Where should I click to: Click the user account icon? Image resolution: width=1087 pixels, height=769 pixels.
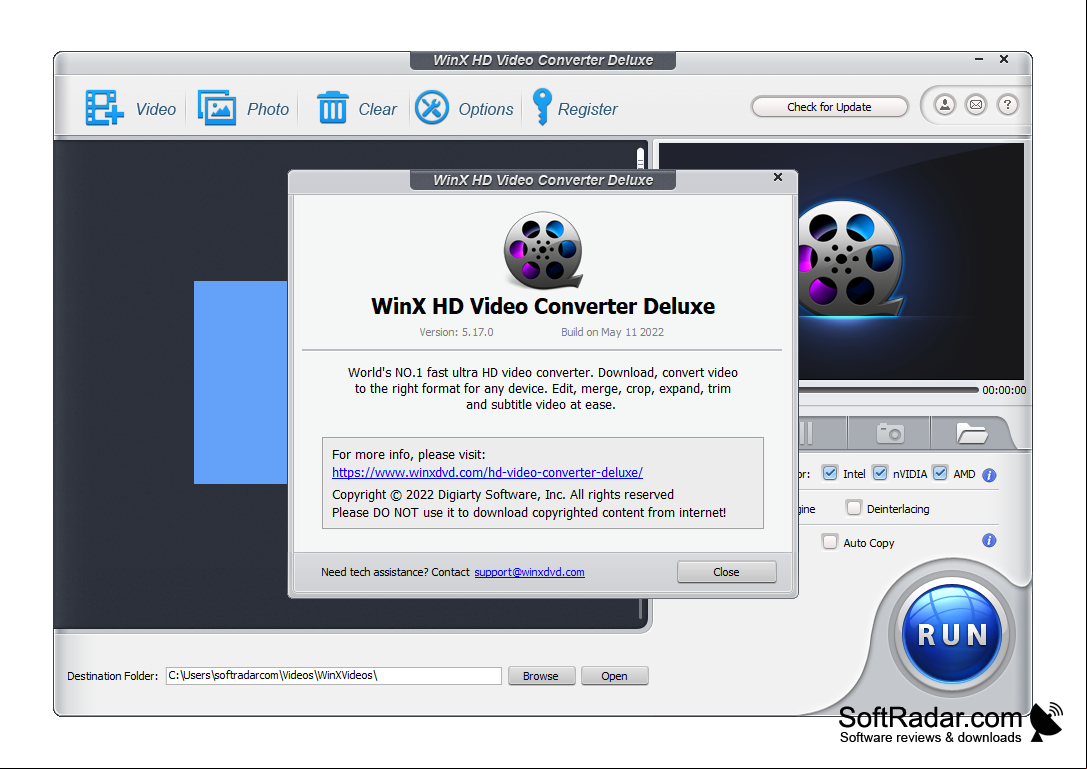pos(944,105)
